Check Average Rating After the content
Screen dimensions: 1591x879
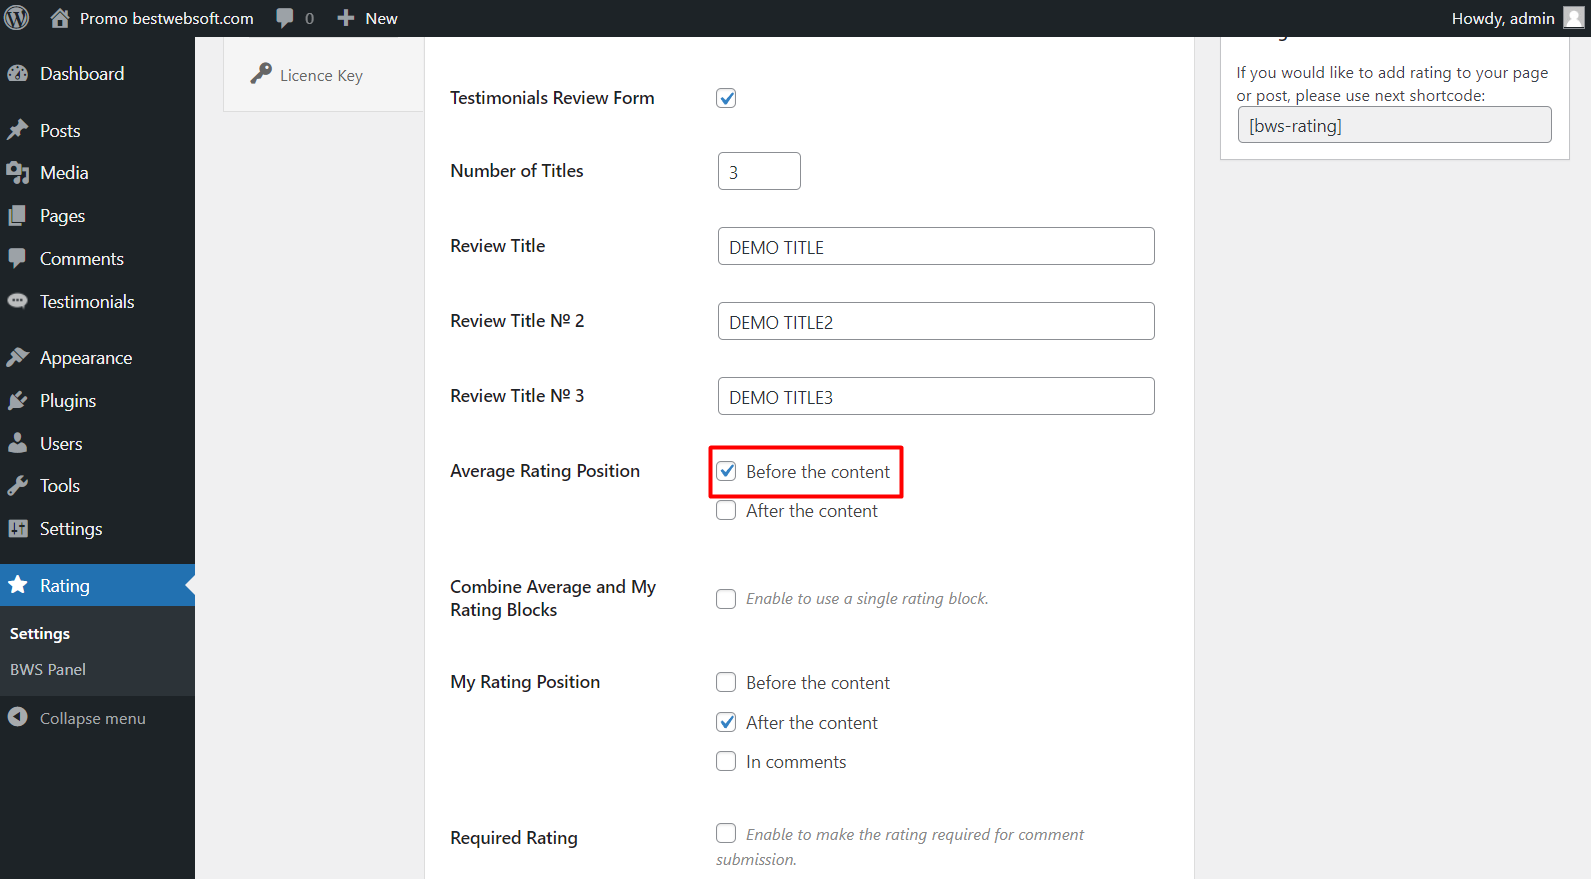point(726,510)
